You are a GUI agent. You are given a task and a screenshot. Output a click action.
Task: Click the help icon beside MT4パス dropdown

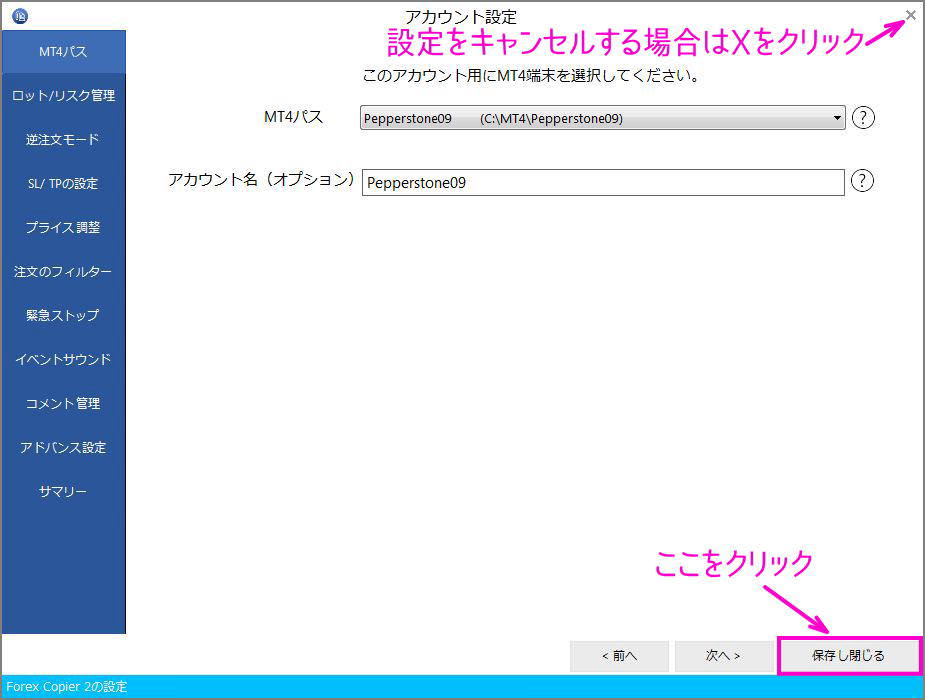click(863, 118)
